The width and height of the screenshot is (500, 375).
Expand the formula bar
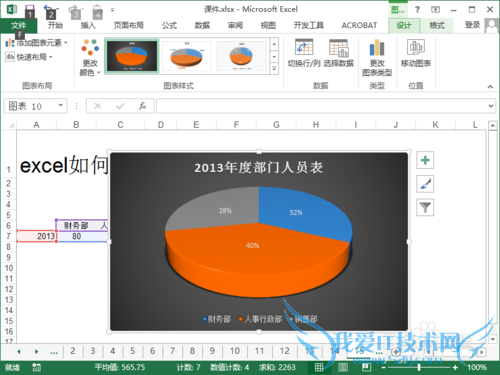point(491,106)
